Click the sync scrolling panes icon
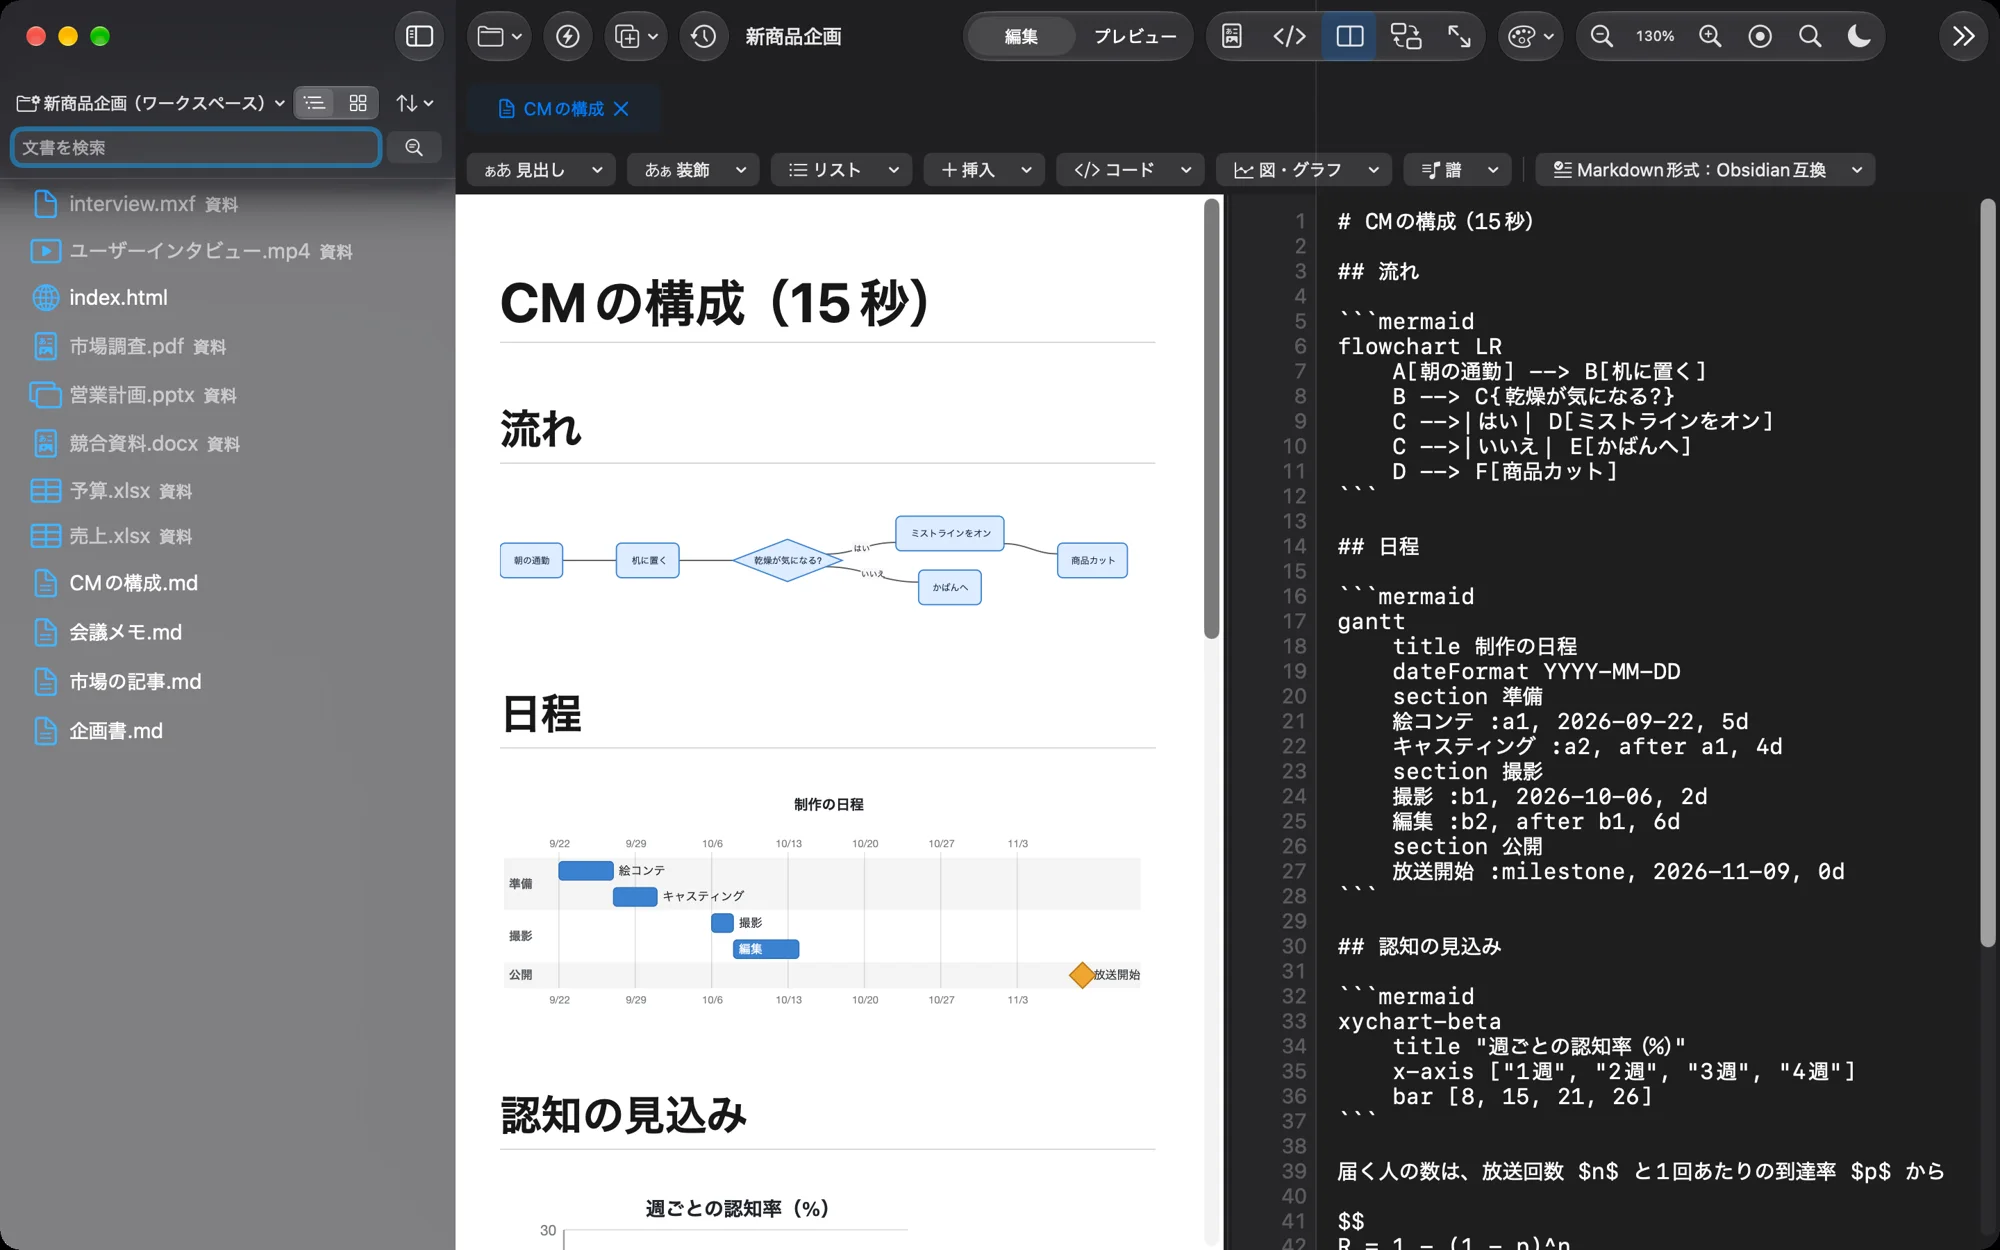2000x1250 pixels. pyautogui.click(x=1406, y=37)
